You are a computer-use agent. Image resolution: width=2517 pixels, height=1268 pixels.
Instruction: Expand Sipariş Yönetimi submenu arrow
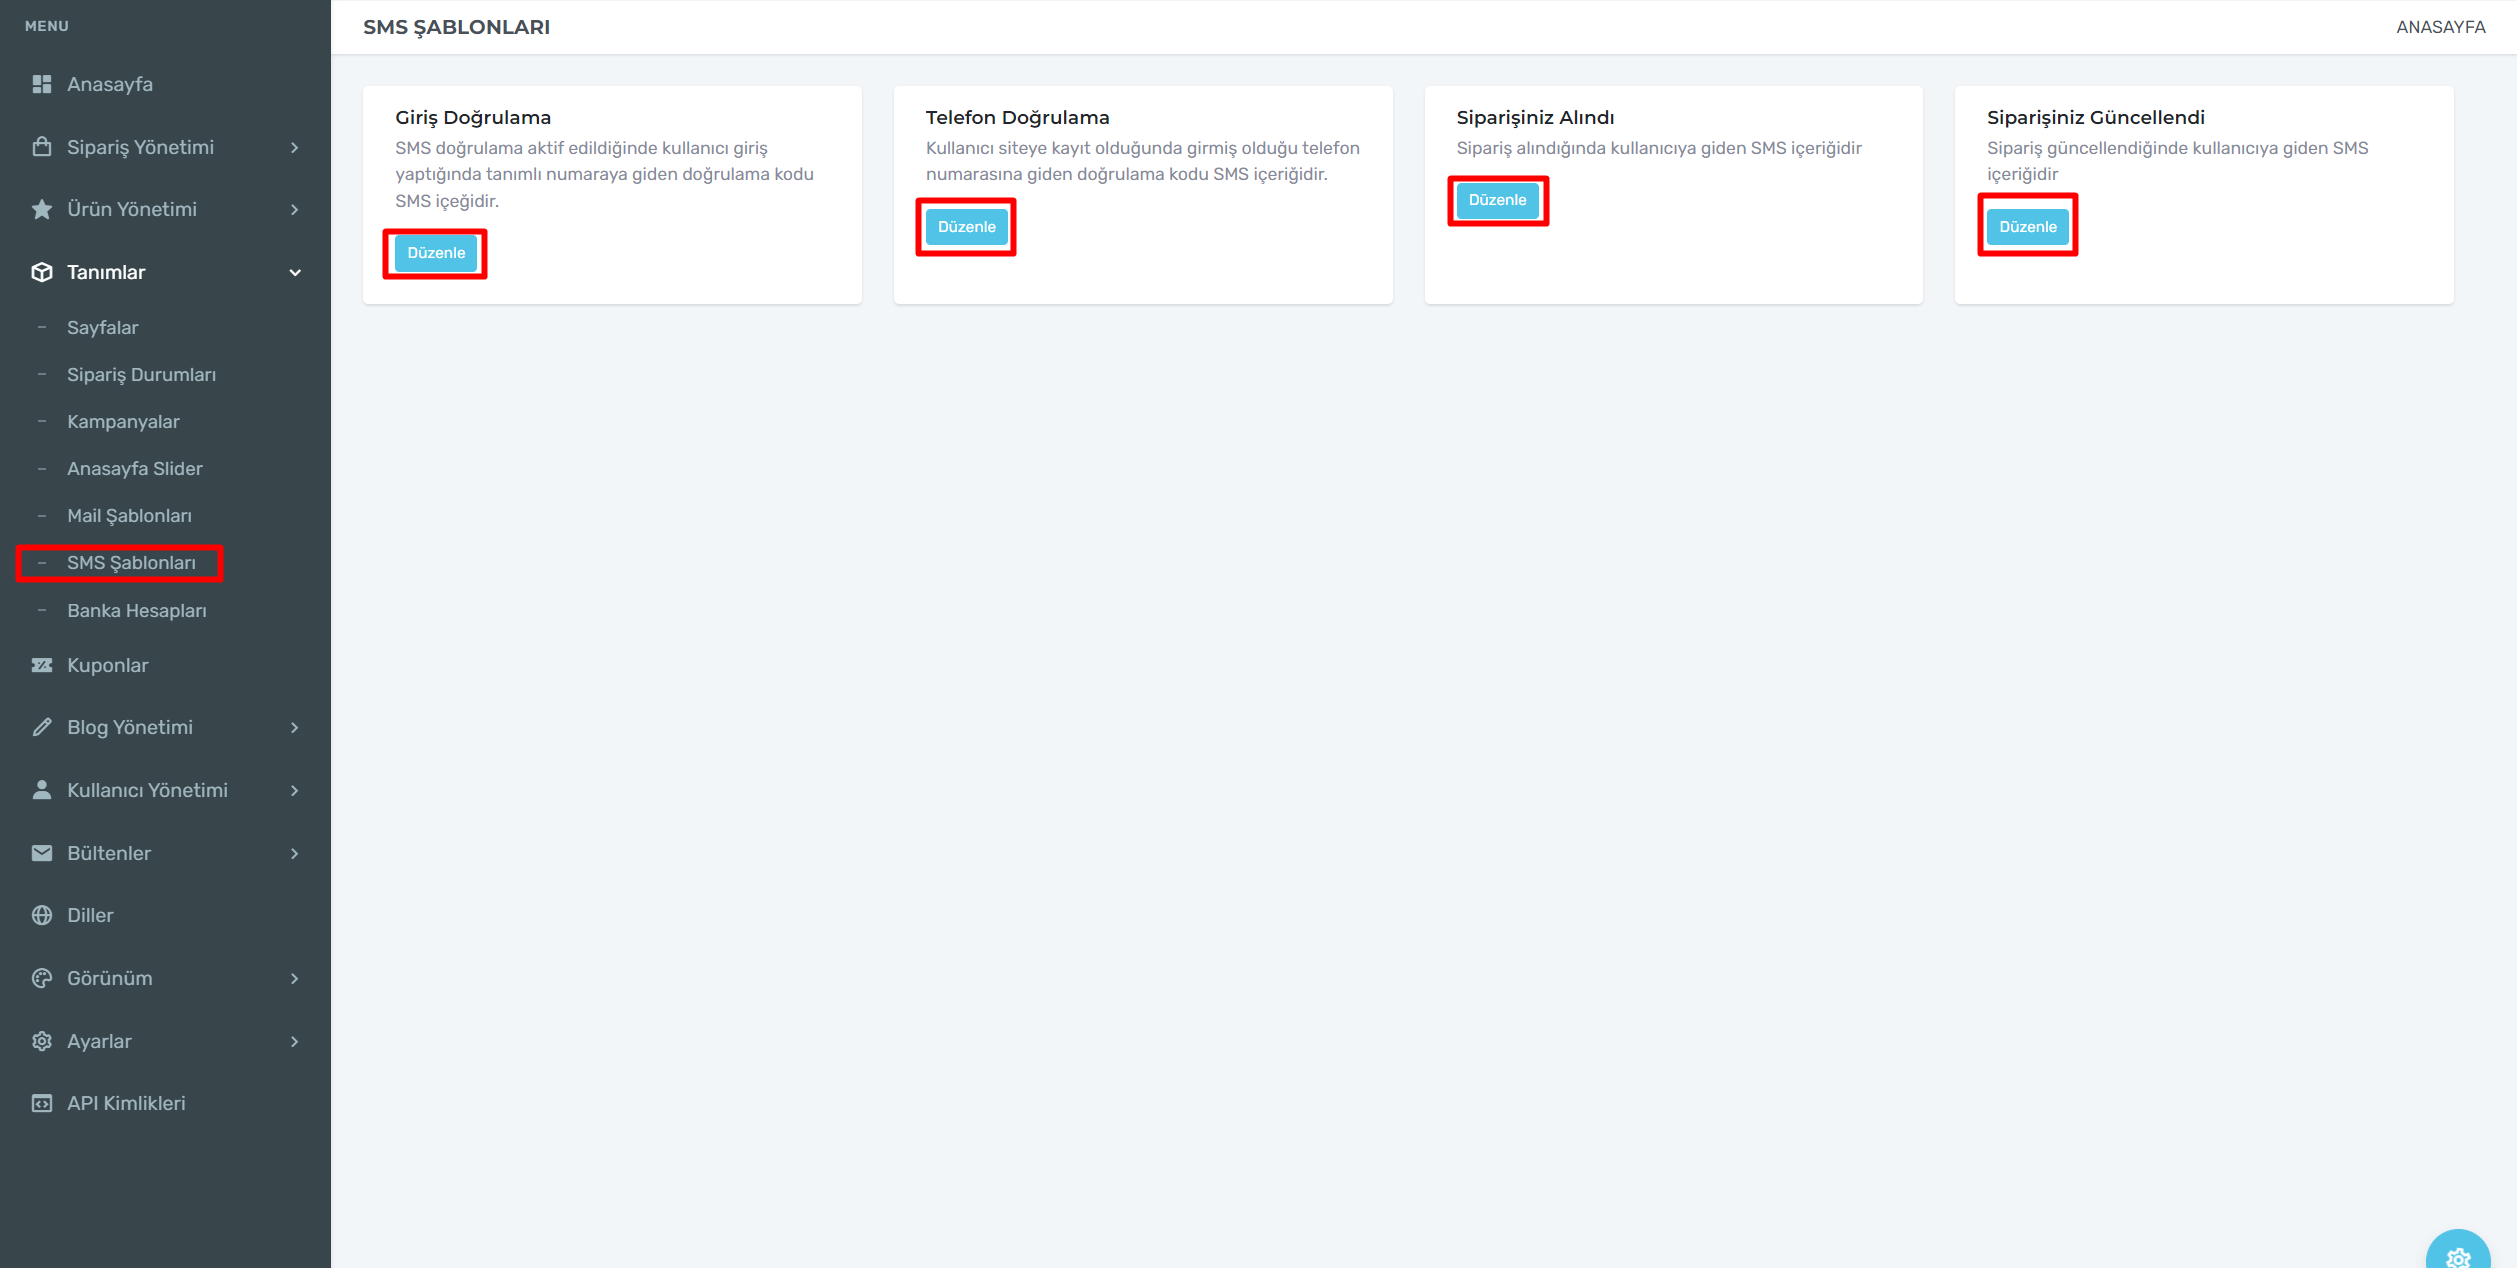[295, 147]
